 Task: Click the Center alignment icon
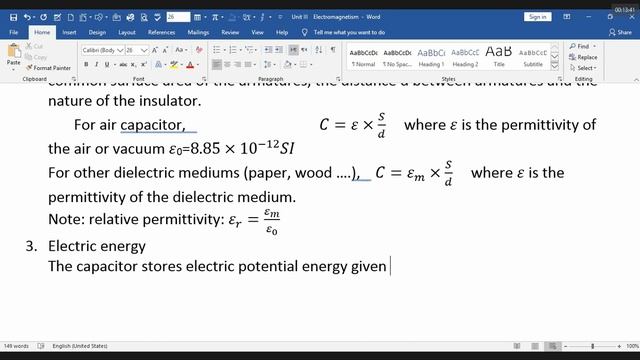click(227, 64)
